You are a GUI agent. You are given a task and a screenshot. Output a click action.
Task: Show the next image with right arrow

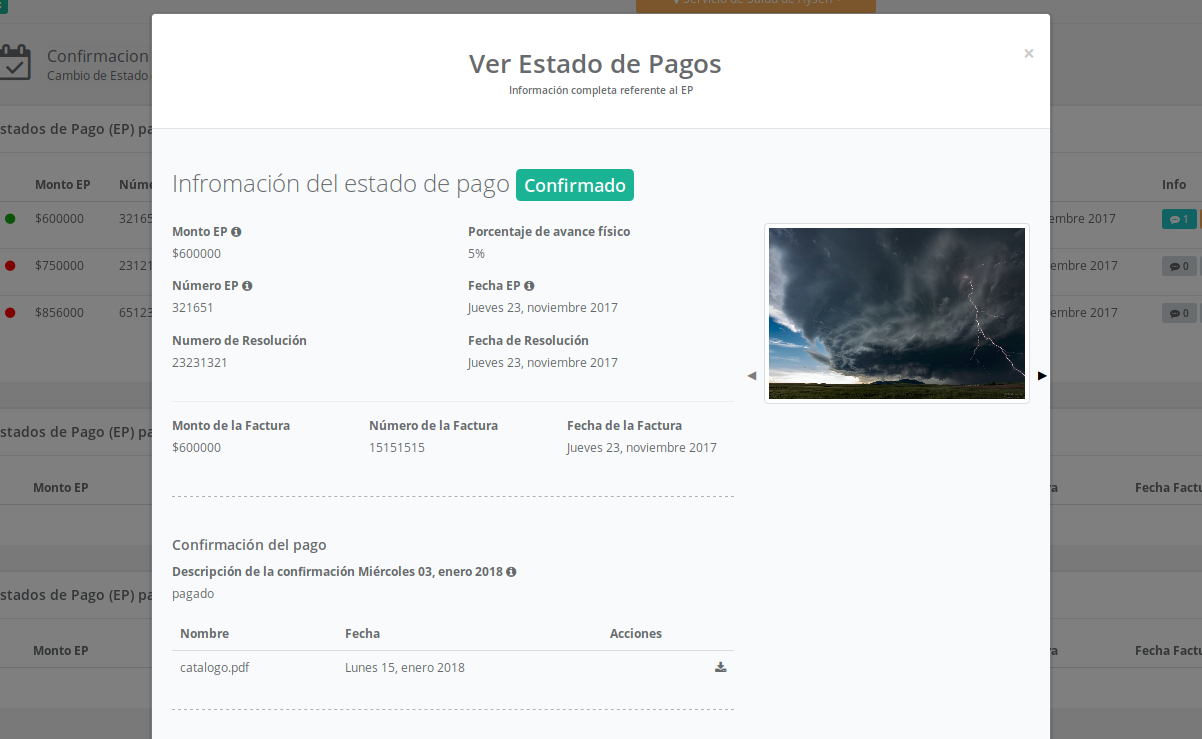coord(1042,376)
